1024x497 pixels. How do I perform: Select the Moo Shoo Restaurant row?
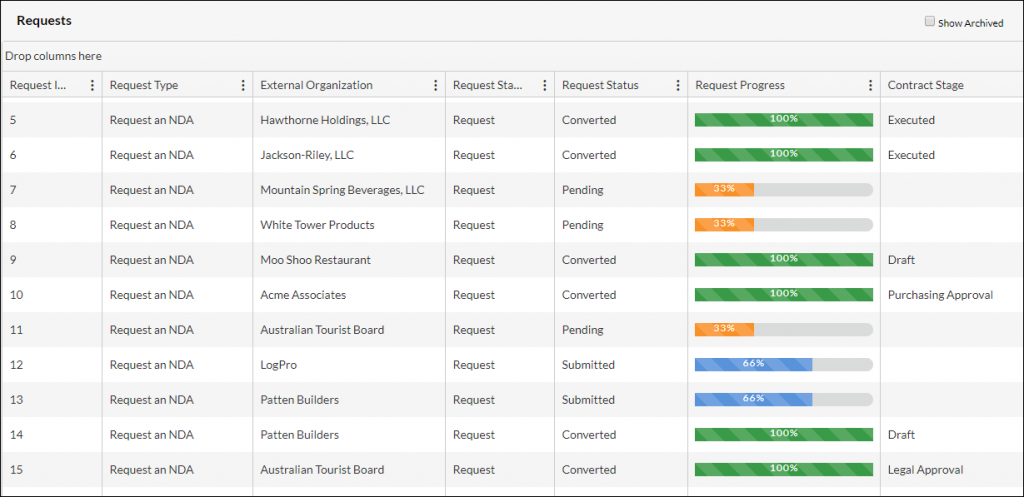coord(512,260)
